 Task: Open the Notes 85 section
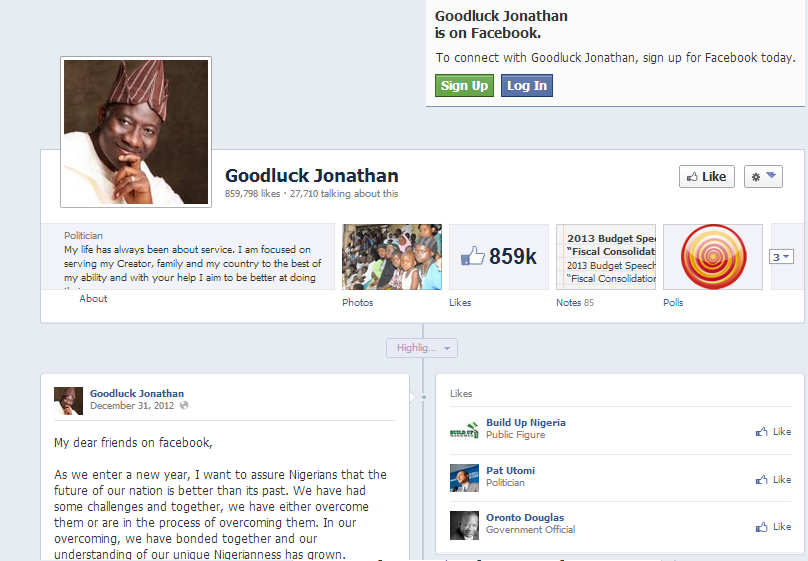575,302
